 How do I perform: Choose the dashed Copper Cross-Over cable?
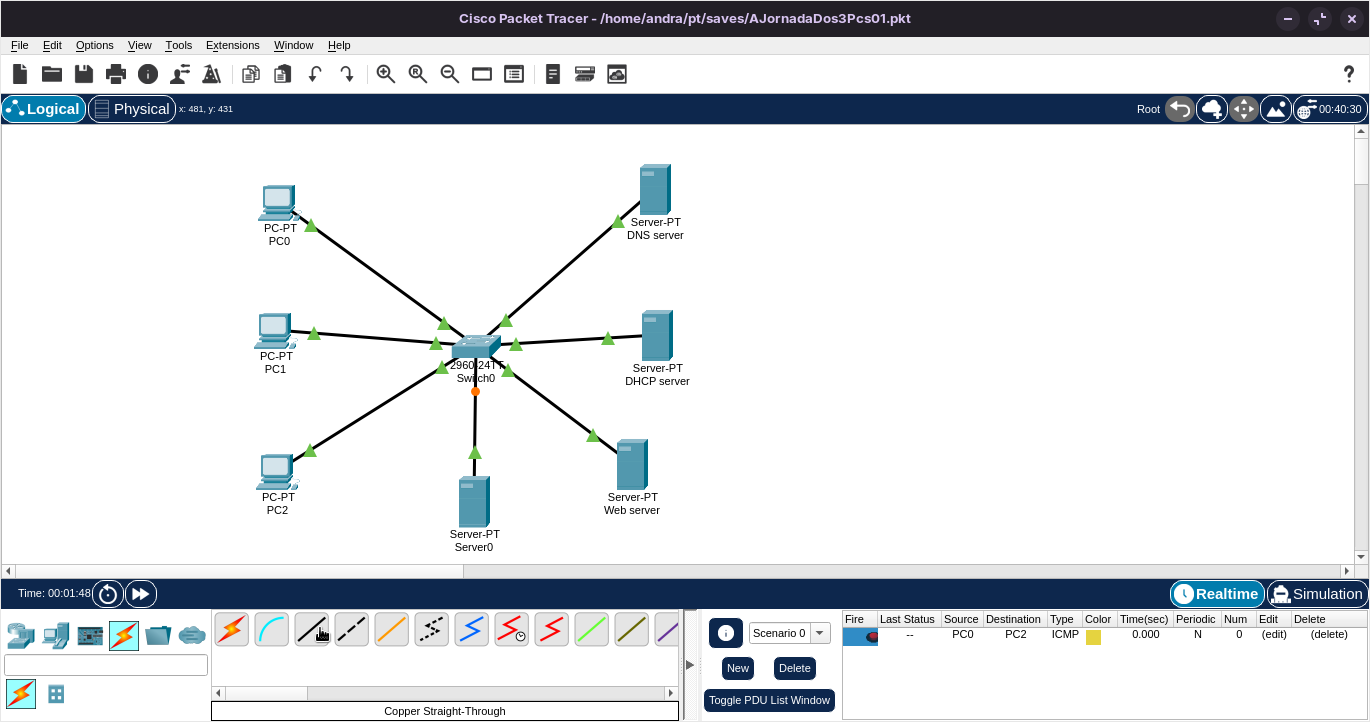tap(352, 629)
